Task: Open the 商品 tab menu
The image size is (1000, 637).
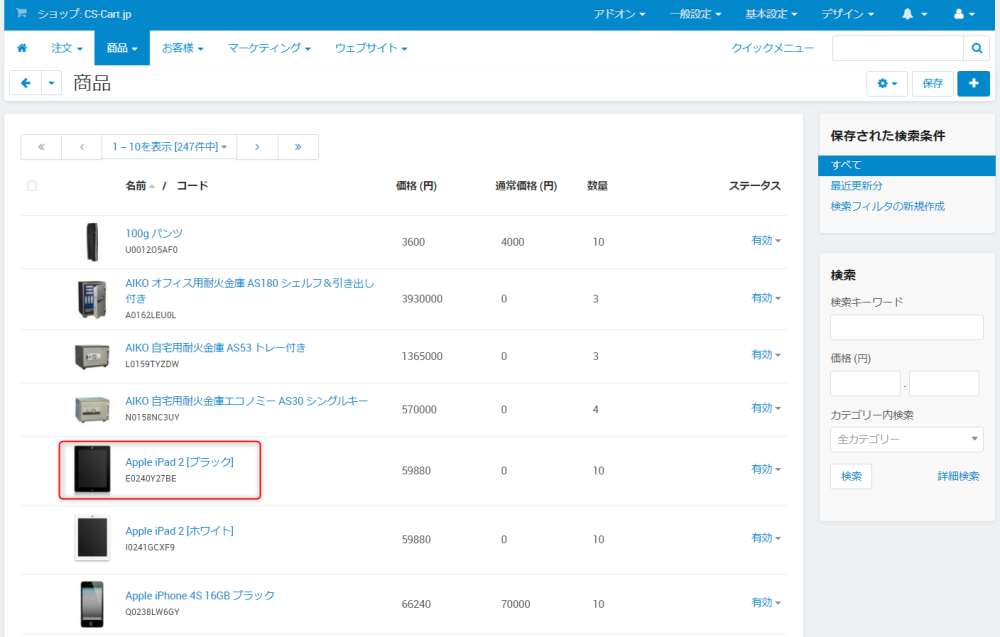Action: pos(122,48)
